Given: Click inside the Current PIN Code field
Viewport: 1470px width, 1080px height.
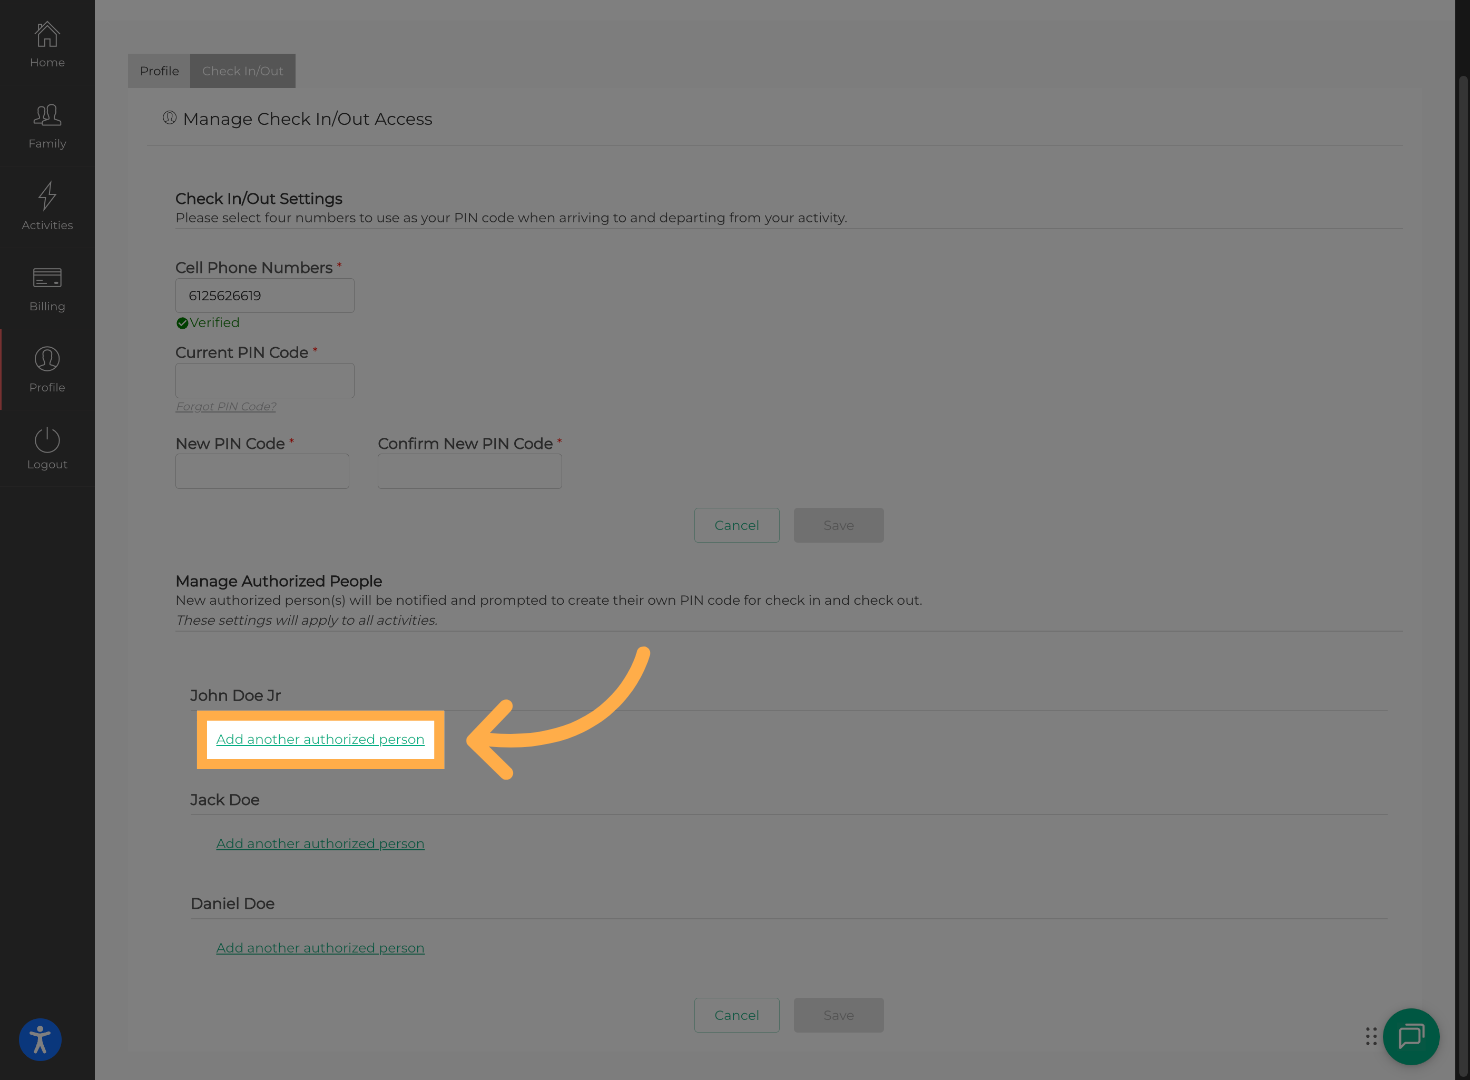Looking at the screenshot, I should 264,380.
